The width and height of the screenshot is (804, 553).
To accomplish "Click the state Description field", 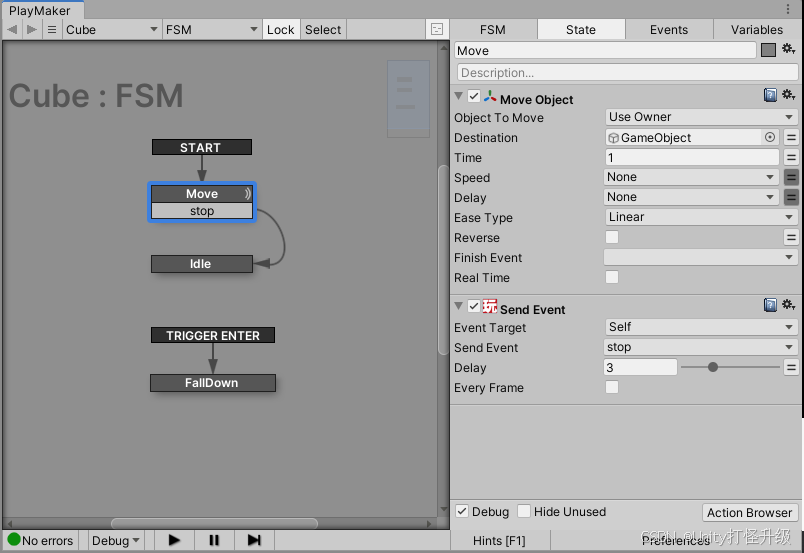I will tap(627, 72).
